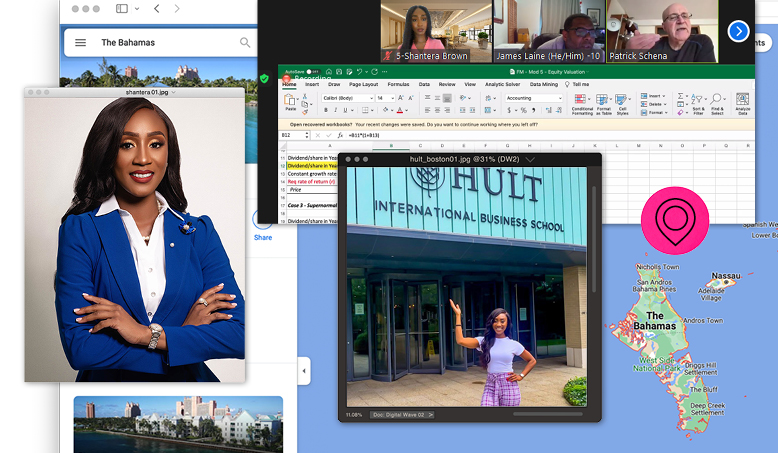Open the Calibri (Body) font dropdown
The width and height of the screenshot is (778, 453).
[347, 98]
